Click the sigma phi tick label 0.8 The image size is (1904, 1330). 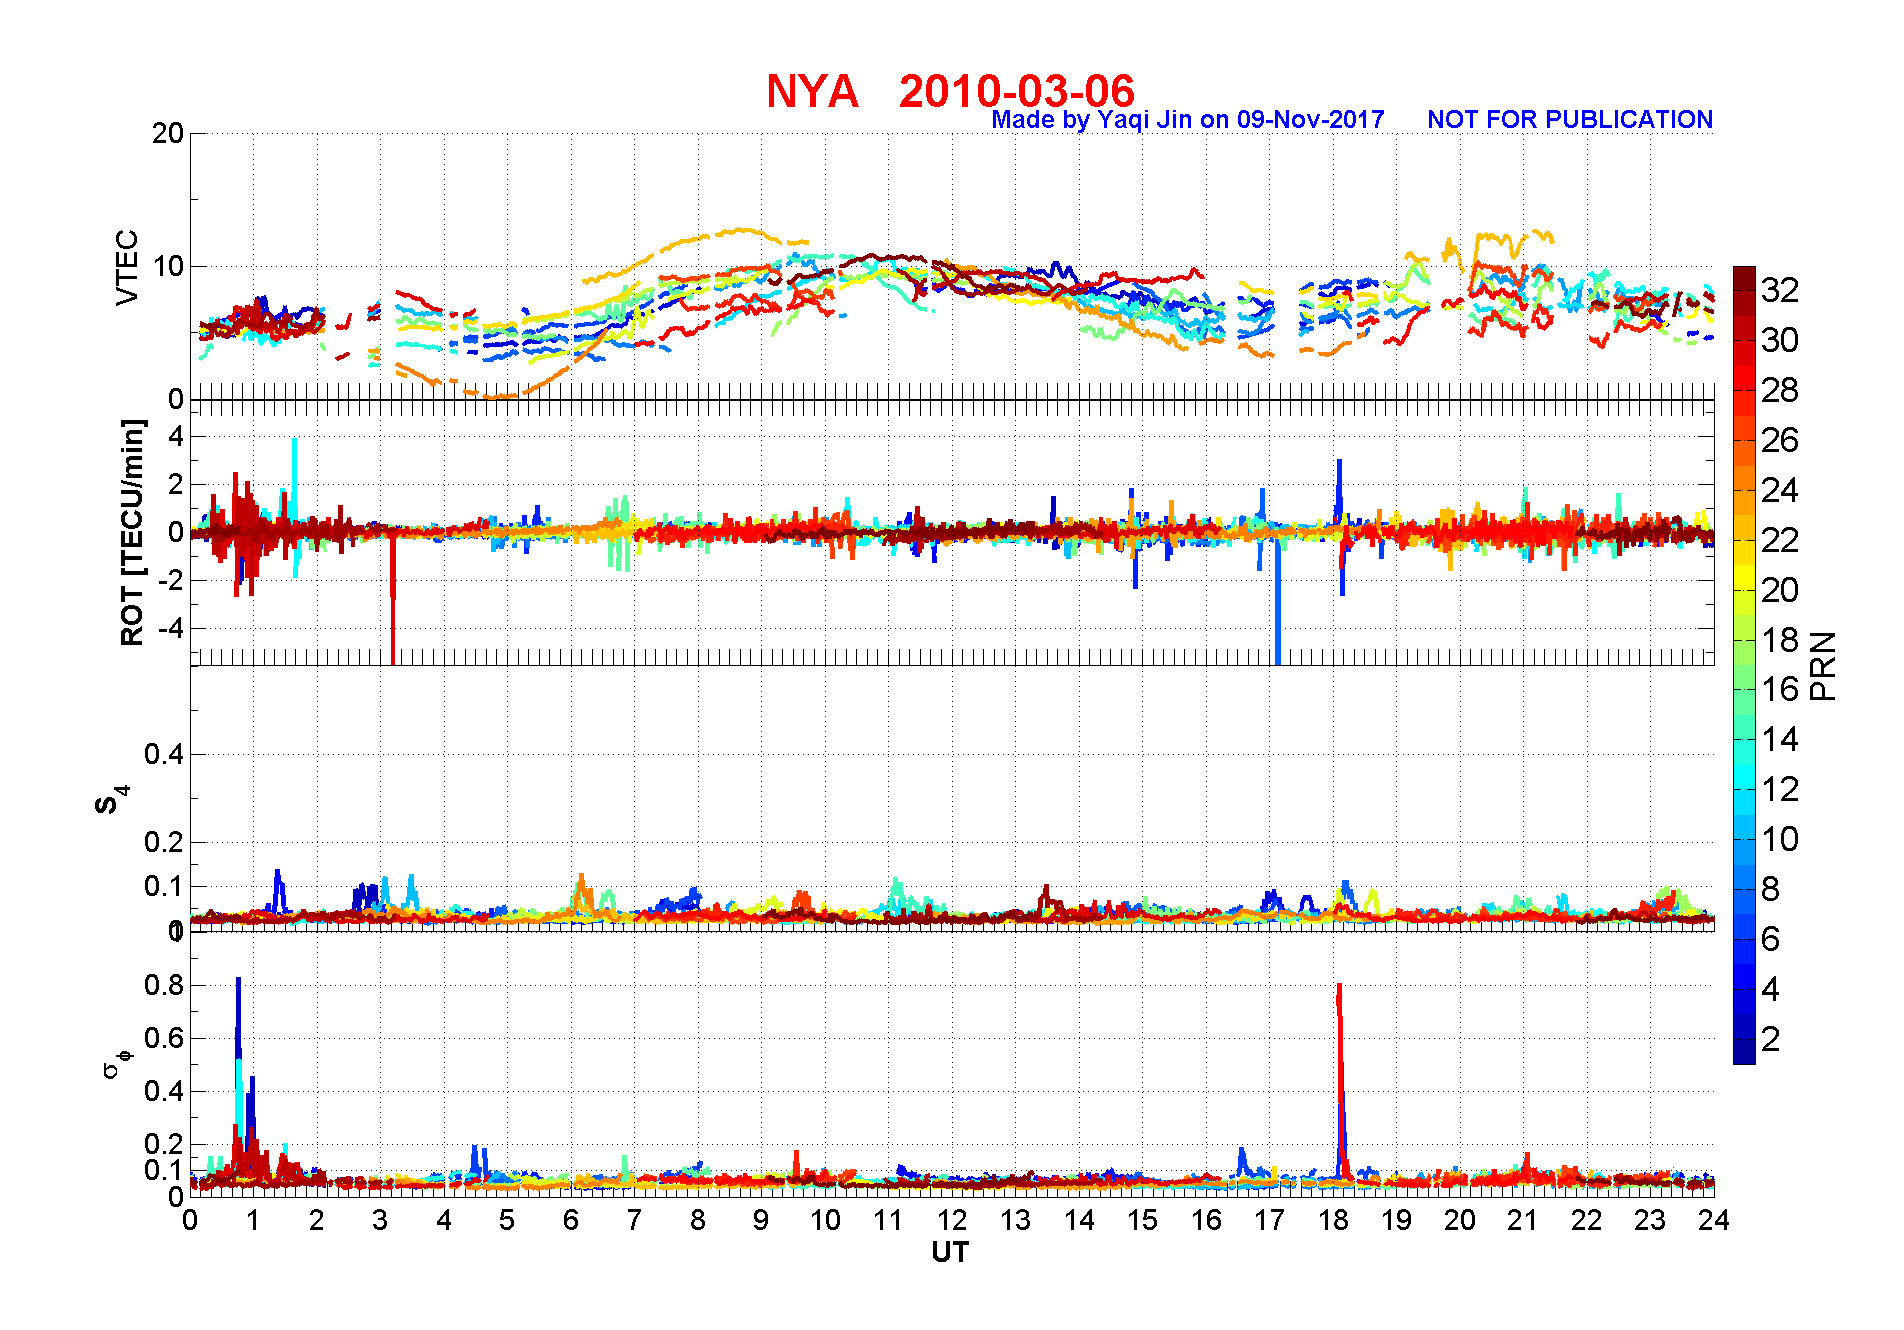(164, 985)
